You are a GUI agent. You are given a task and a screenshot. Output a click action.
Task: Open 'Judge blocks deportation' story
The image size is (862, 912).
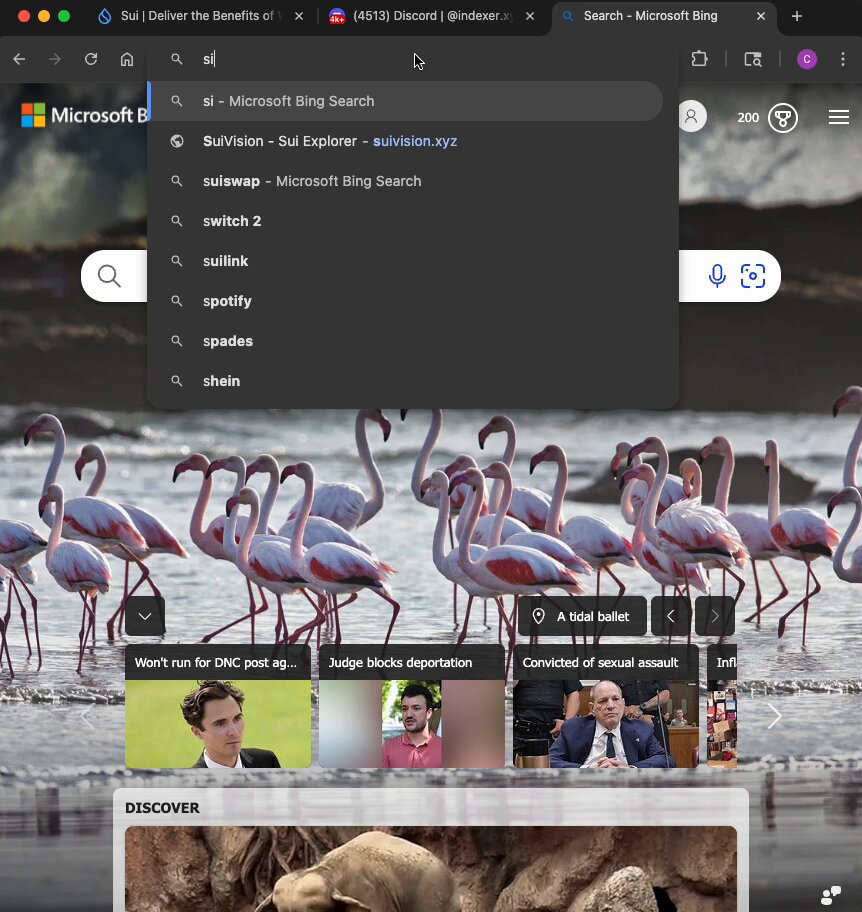[412, 706]
